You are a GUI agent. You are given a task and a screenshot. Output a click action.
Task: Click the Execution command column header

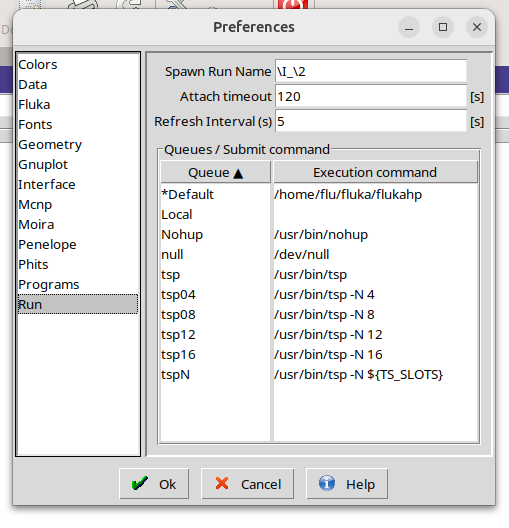pos(375,172)
